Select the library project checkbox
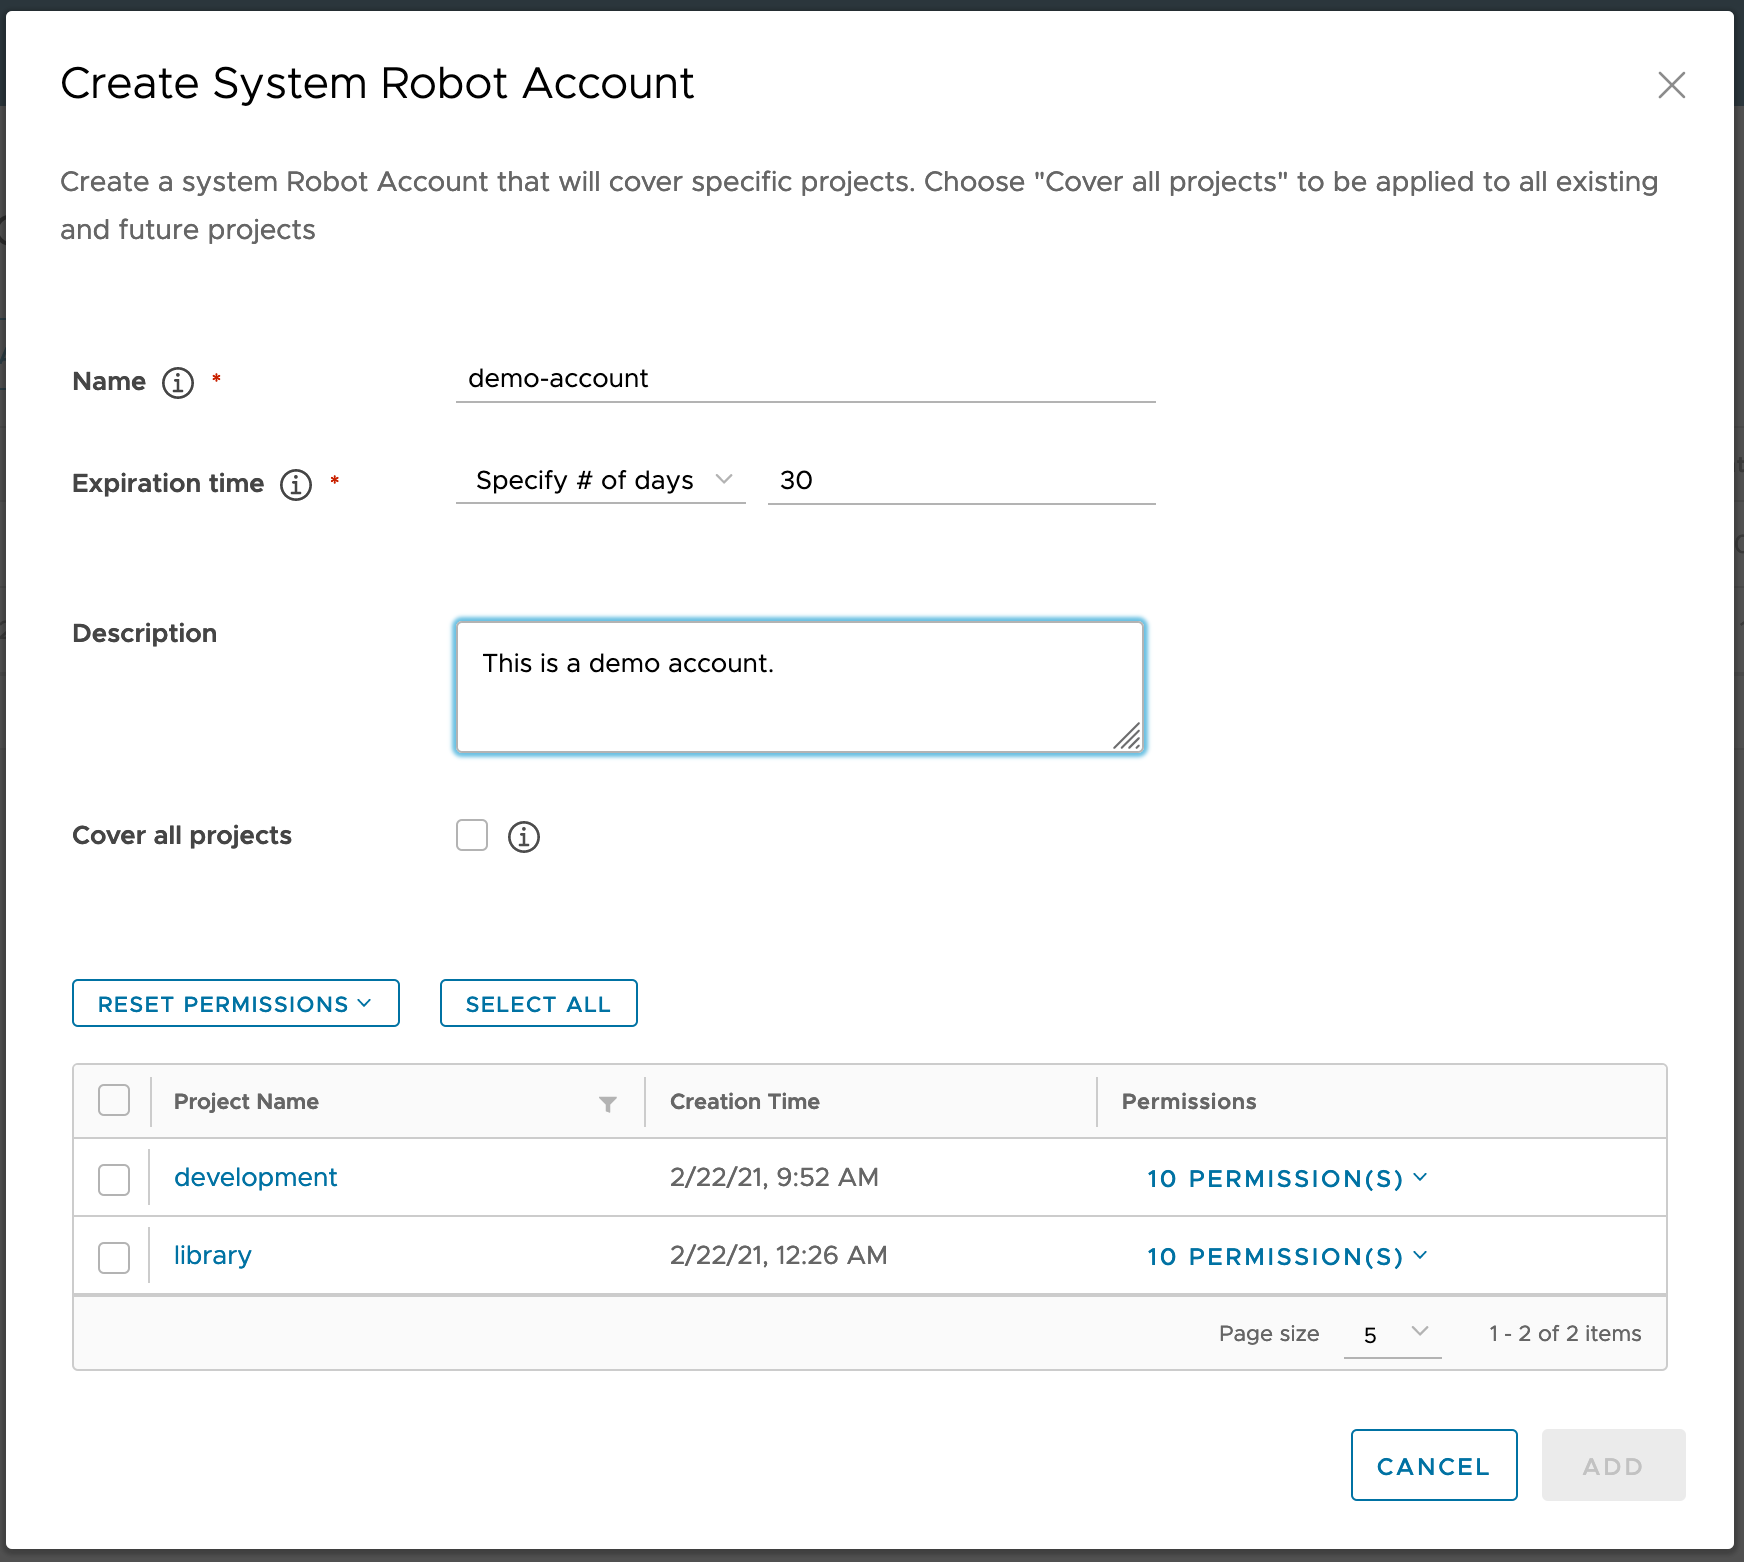 coord(114,1257)
